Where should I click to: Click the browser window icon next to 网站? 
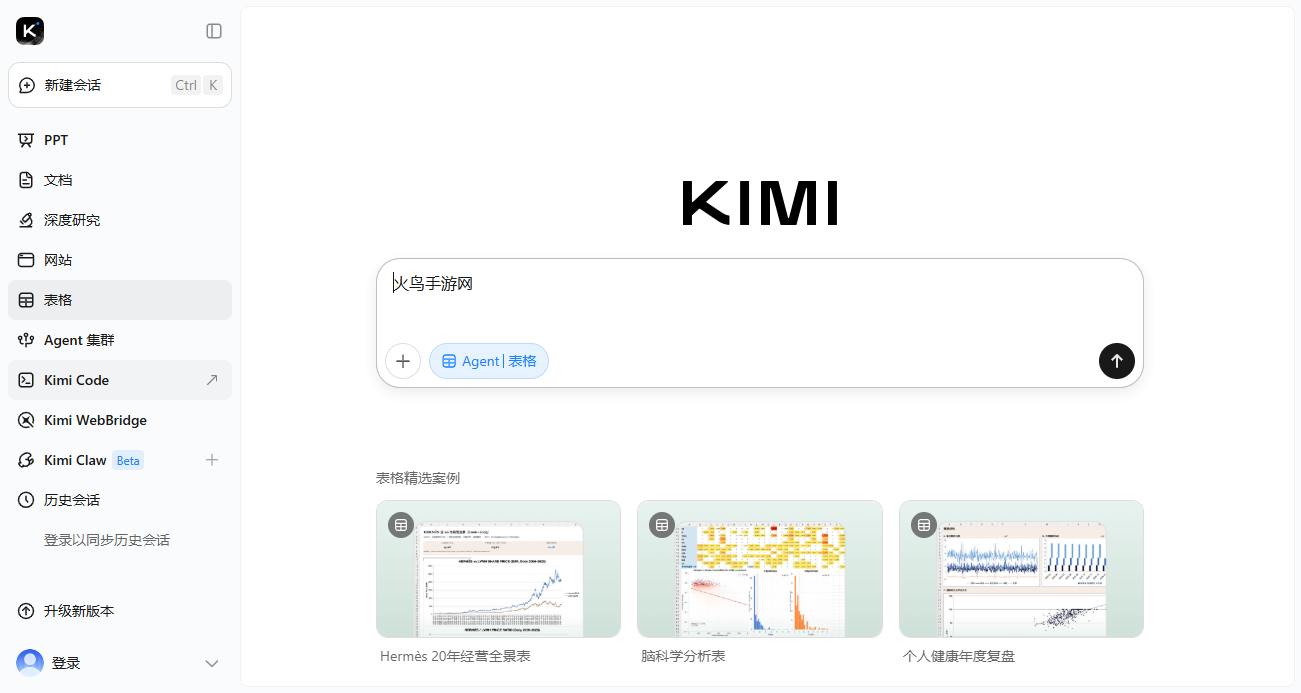26,260
